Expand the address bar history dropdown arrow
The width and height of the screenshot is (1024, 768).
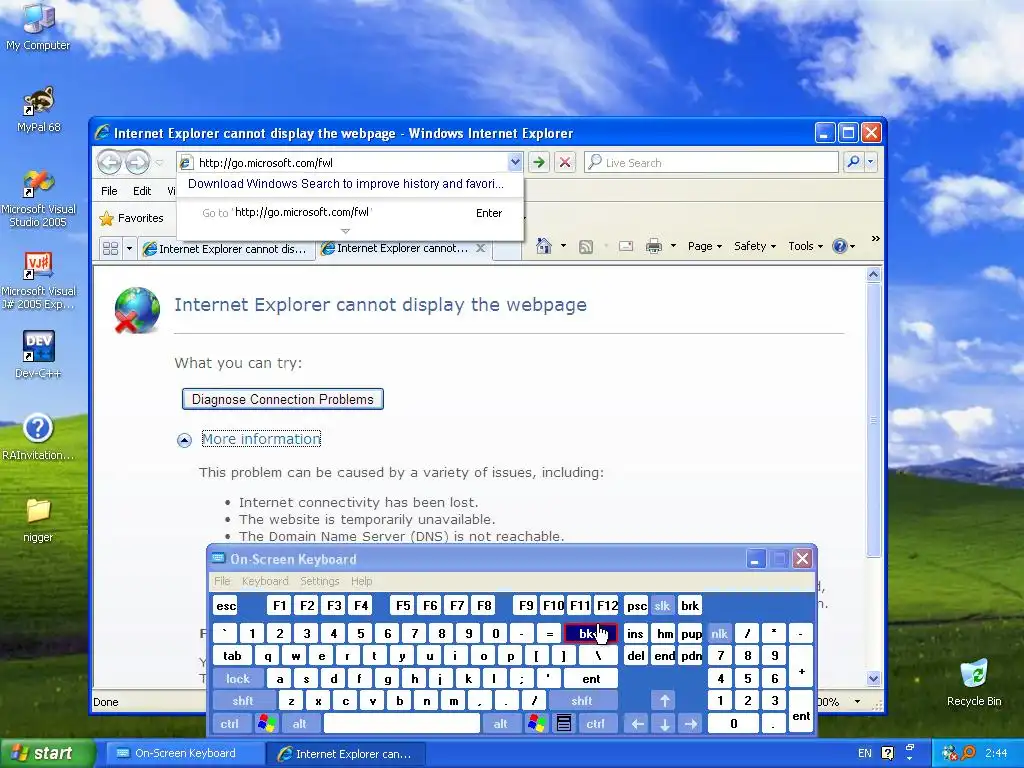tap(515, 162)
